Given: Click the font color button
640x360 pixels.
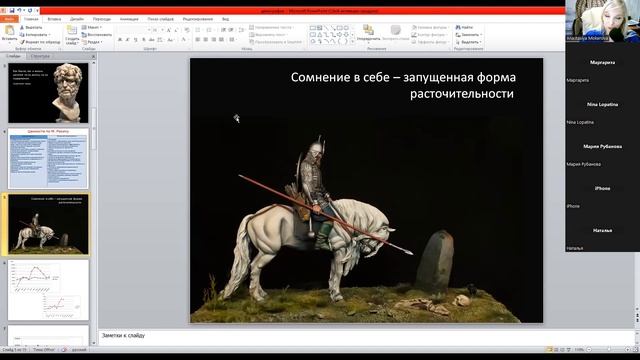Looking at the screenshot, I should [184, 40].
